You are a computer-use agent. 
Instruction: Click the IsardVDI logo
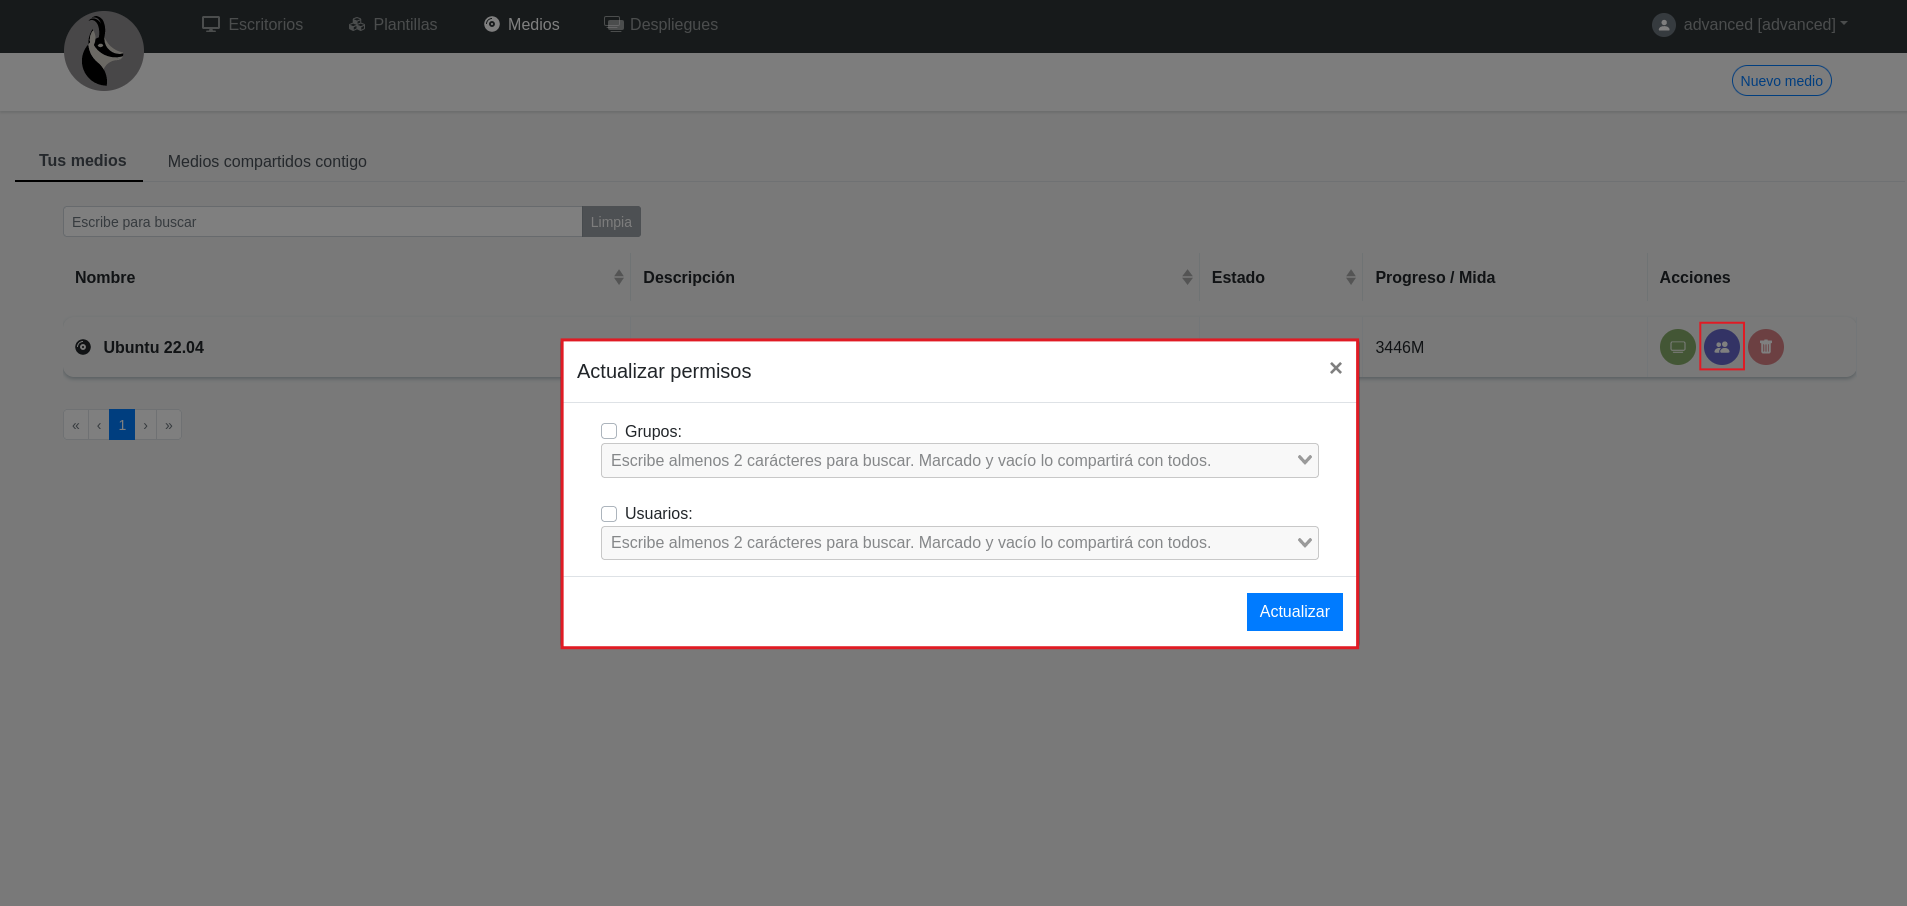(104, 51)
